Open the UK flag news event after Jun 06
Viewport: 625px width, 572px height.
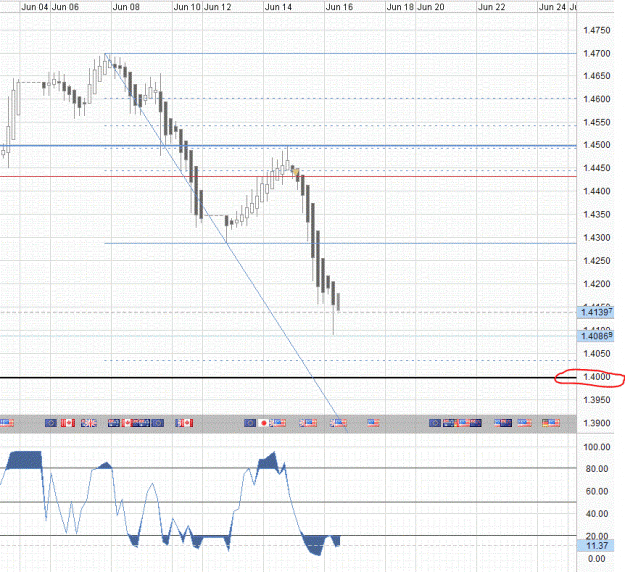(89, 423)
